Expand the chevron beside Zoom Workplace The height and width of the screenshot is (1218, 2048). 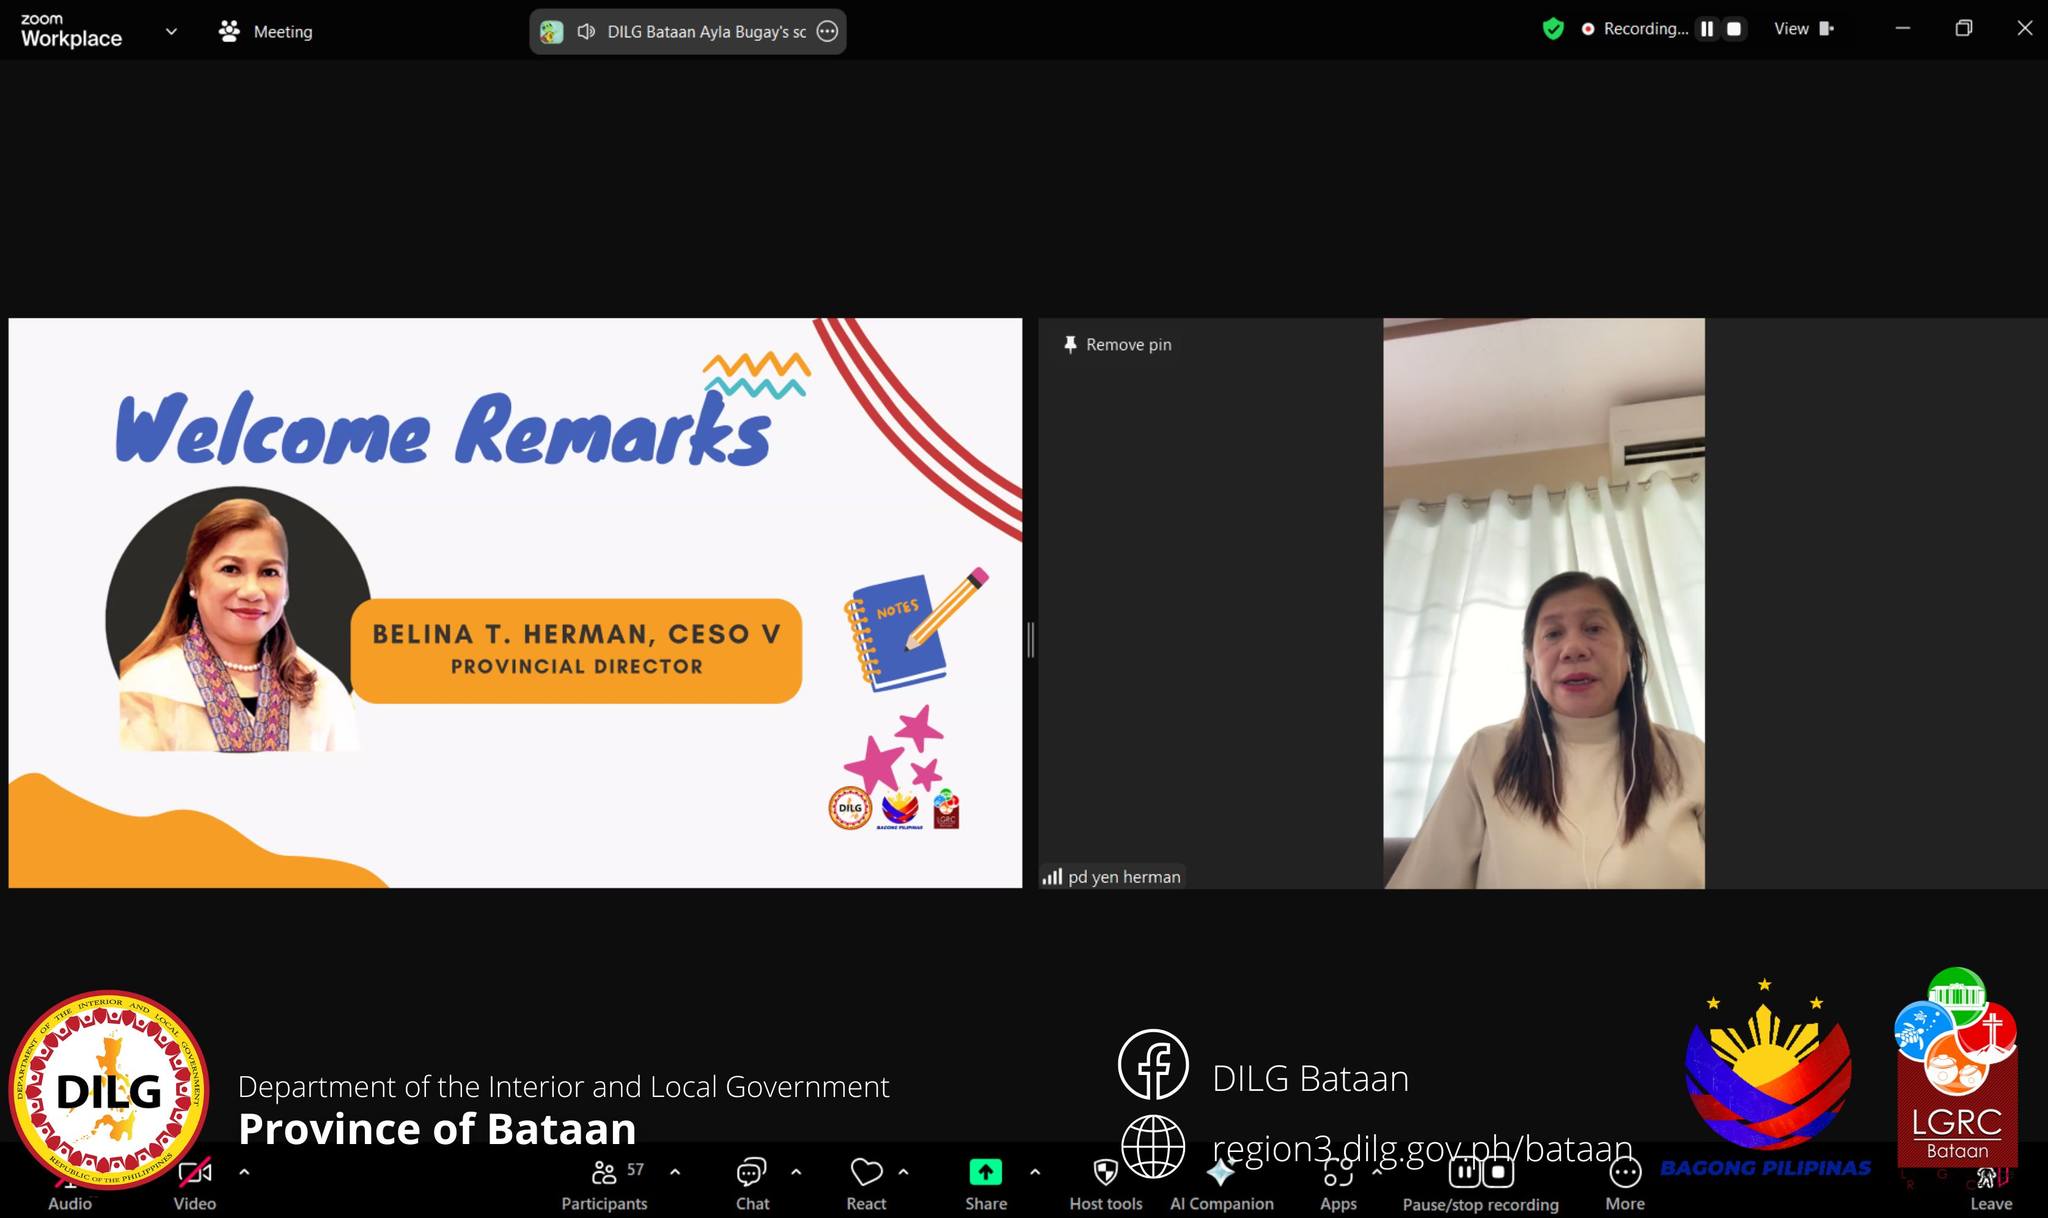(x=171, y=31)
